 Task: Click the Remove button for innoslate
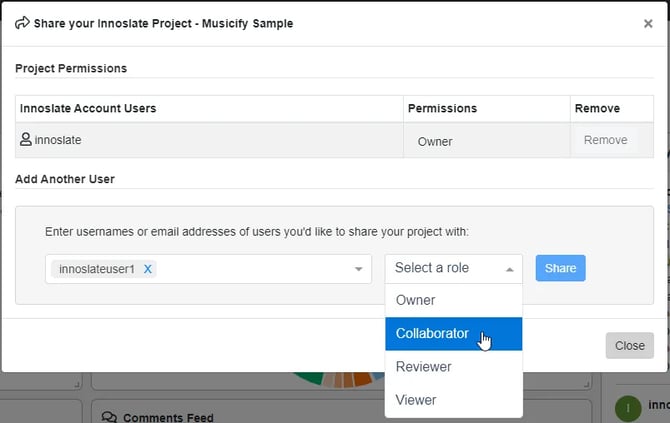pyautogui.click(x=605, y=140)
